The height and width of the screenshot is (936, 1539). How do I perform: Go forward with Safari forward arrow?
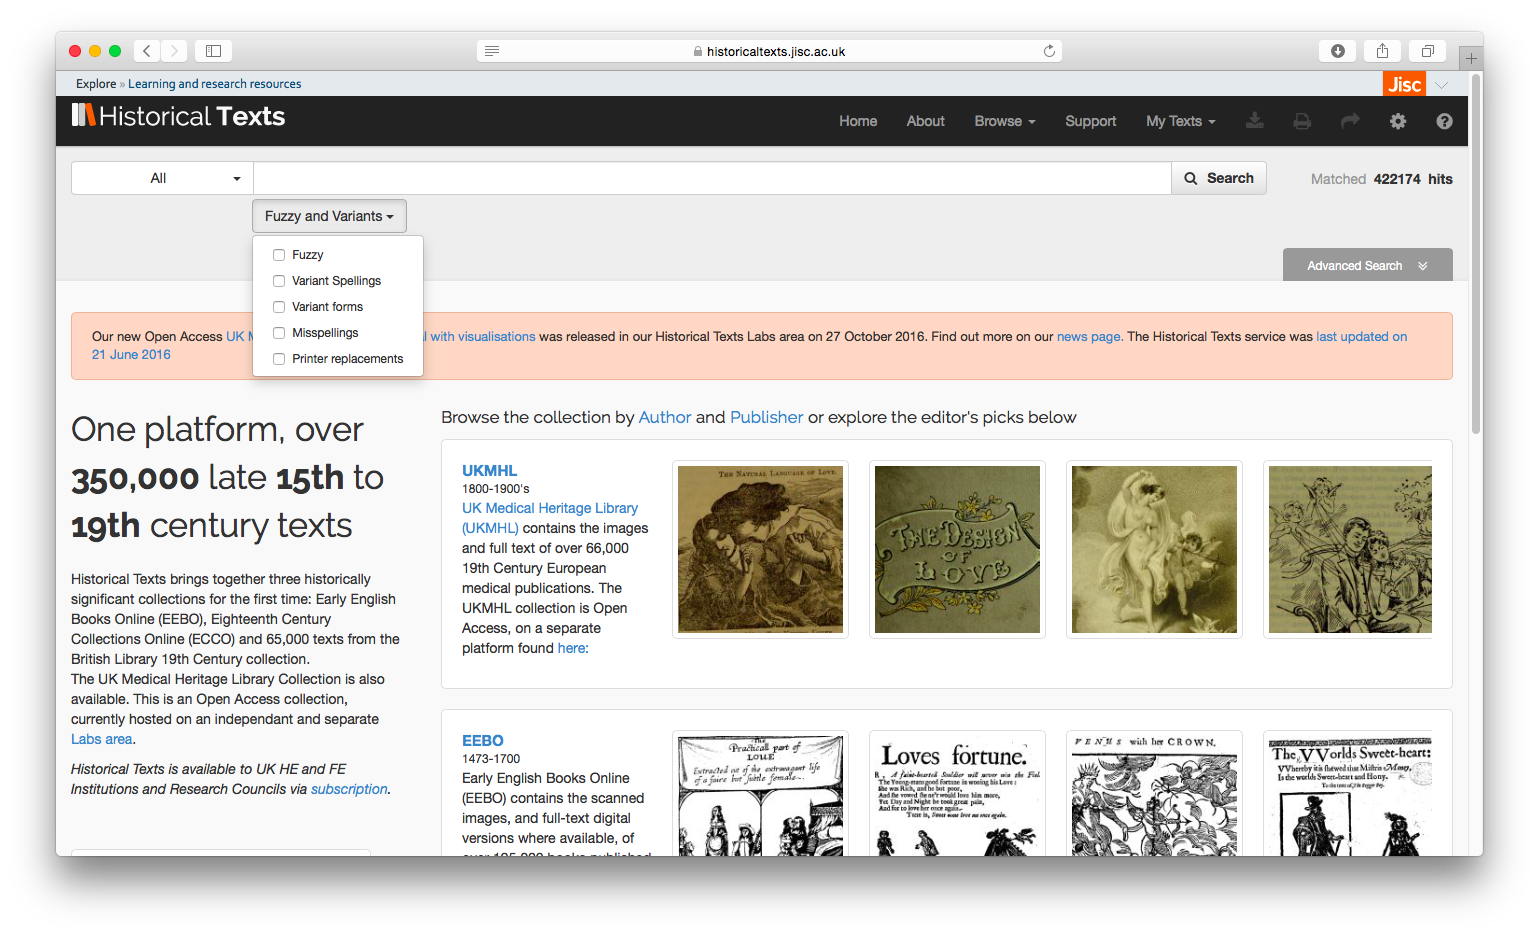tap(174, 51)
